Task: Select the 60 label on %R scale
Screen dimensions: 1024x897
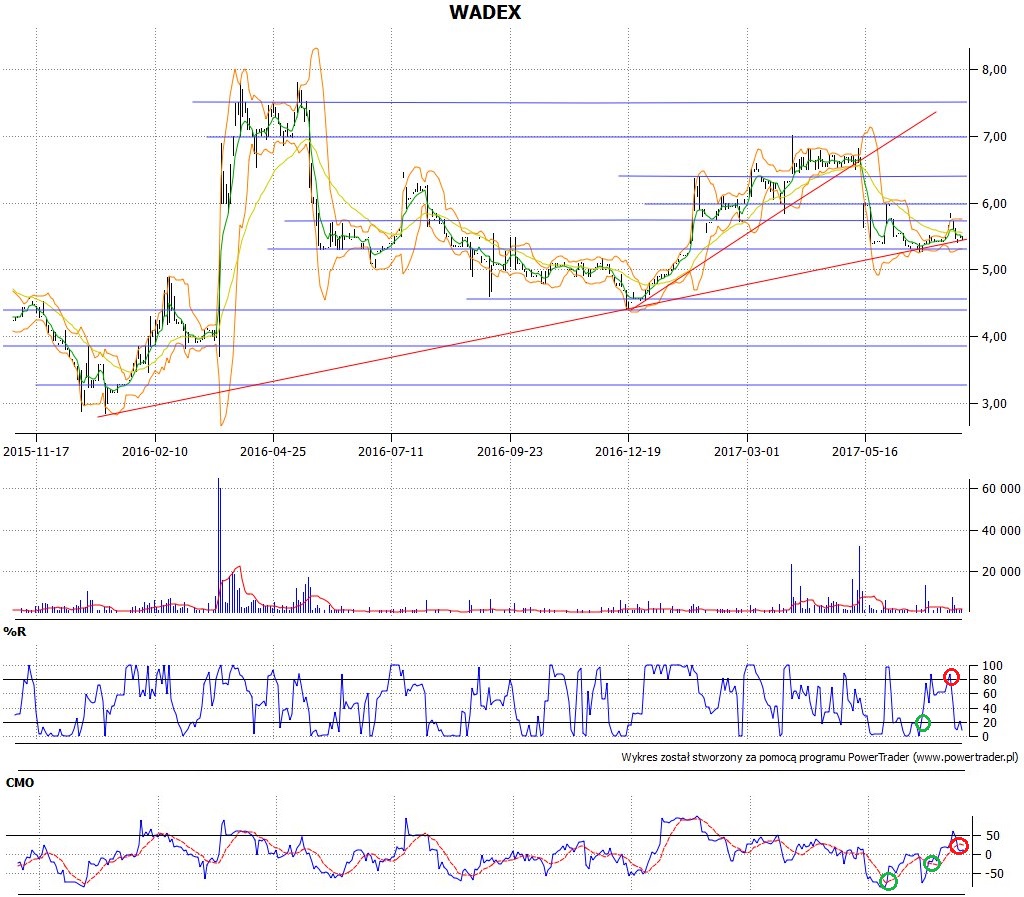Action: tap(989, 694)
